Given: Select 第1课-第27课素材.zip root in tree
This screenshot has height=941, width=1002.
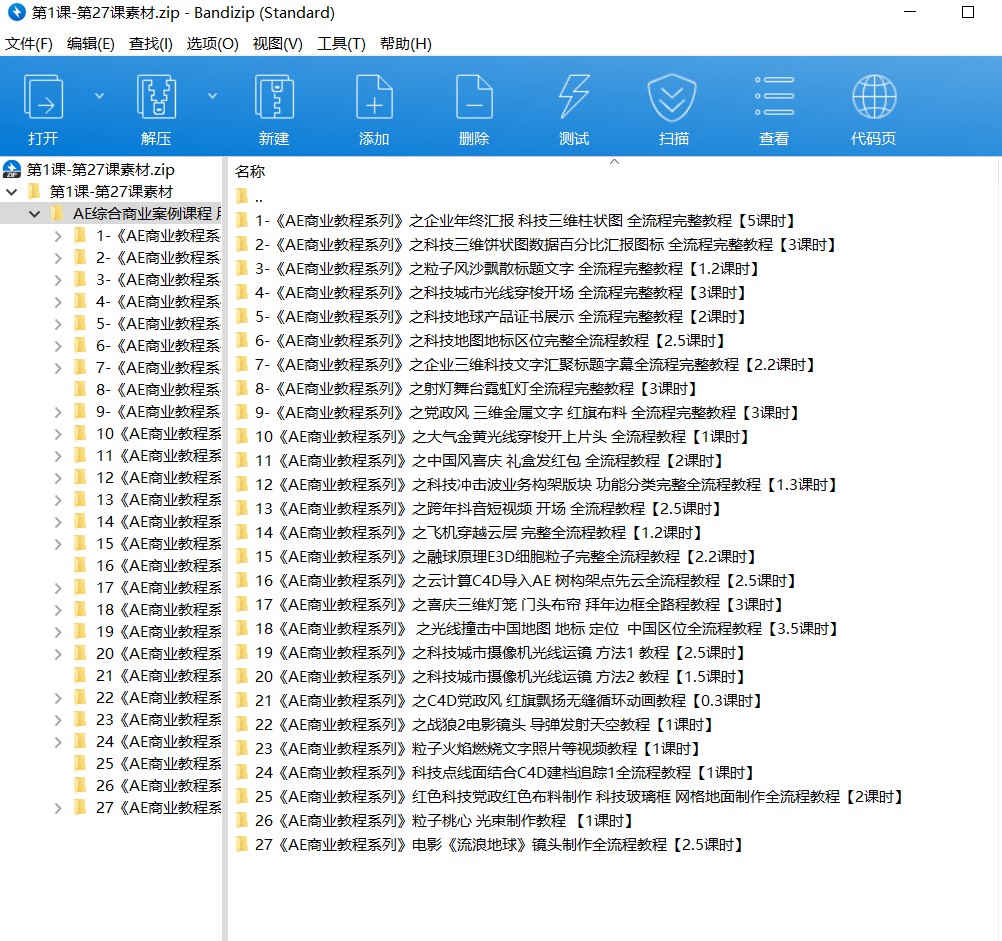Looking at the screenshot, I should click(x=100, y=169).
